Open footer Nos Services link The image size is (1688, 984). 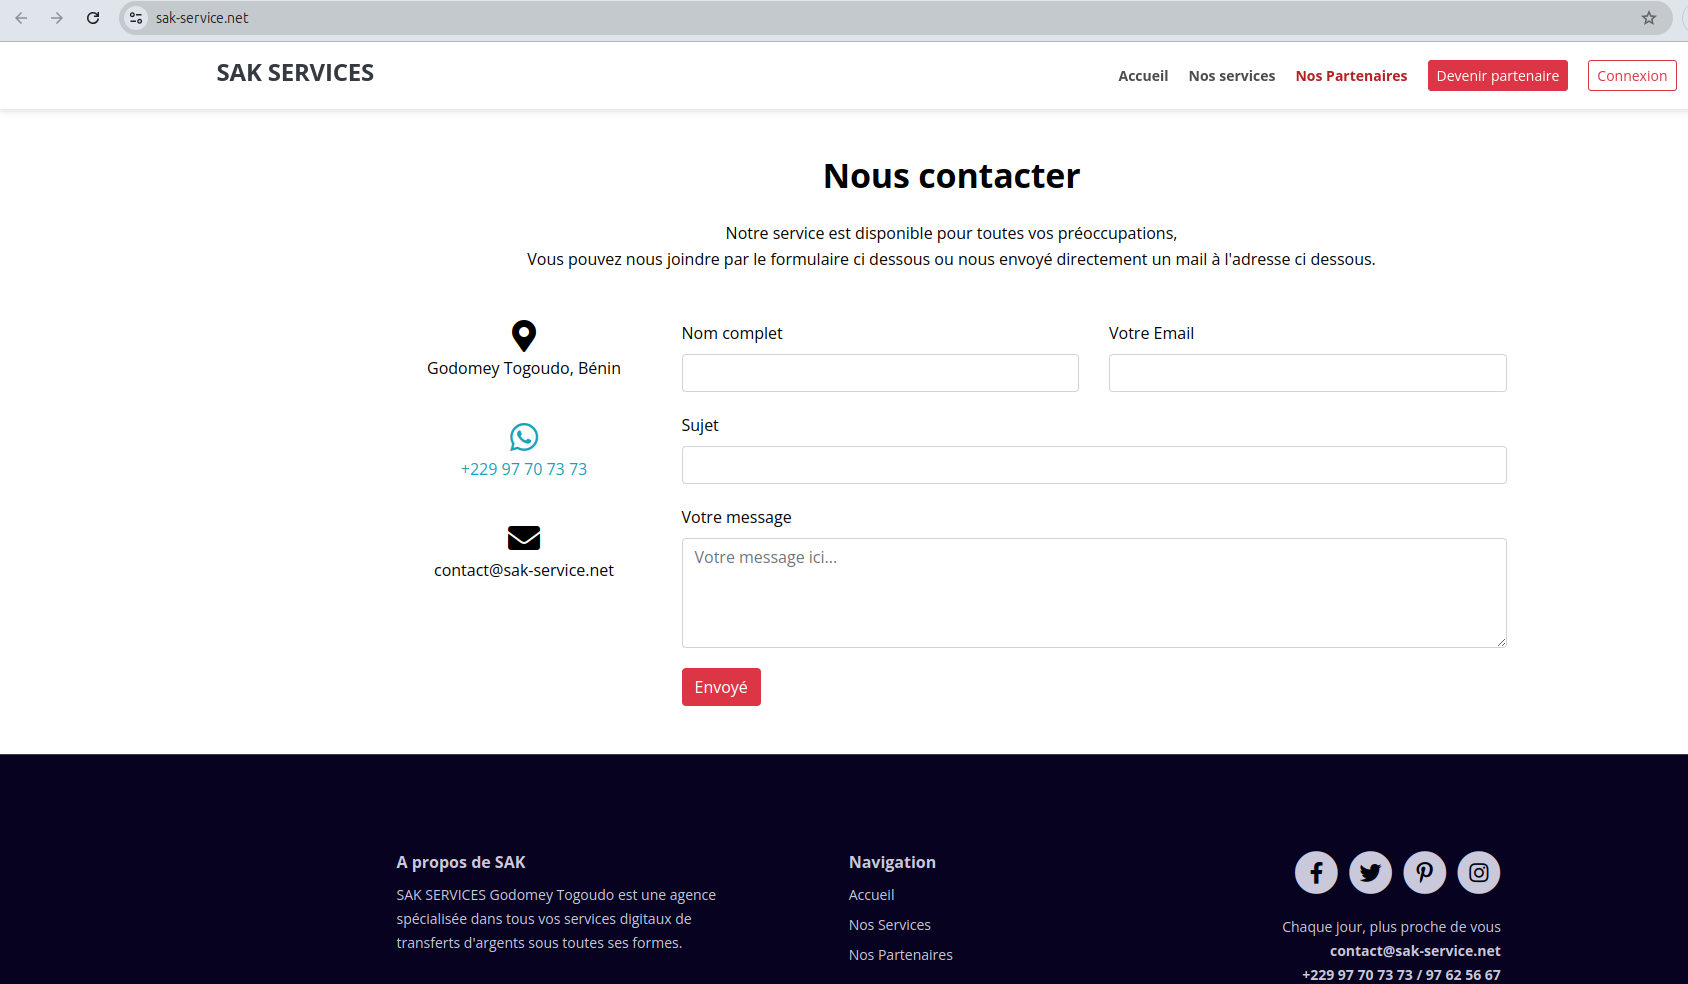(890, 925)
